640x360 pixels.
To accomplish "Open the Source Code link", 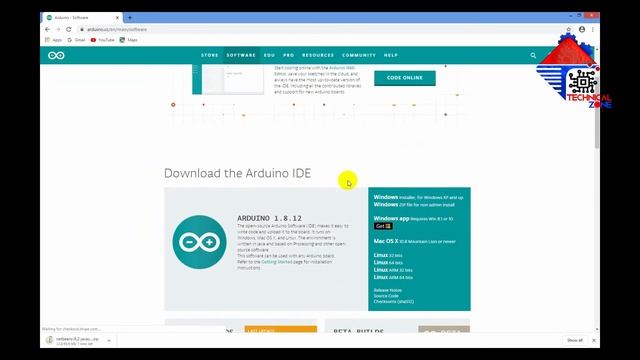I will tap(386, 296).
